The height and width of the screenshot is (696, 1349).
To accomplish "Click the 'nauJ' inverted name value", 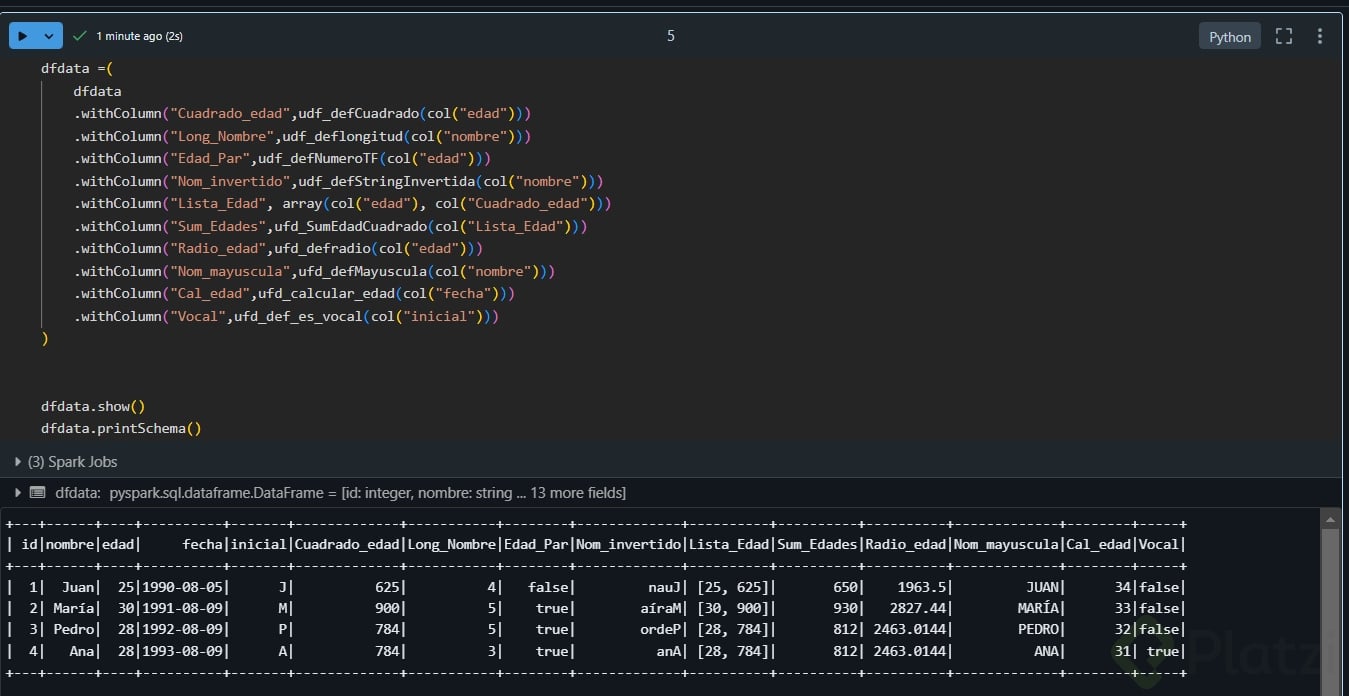I will point(662,587).
